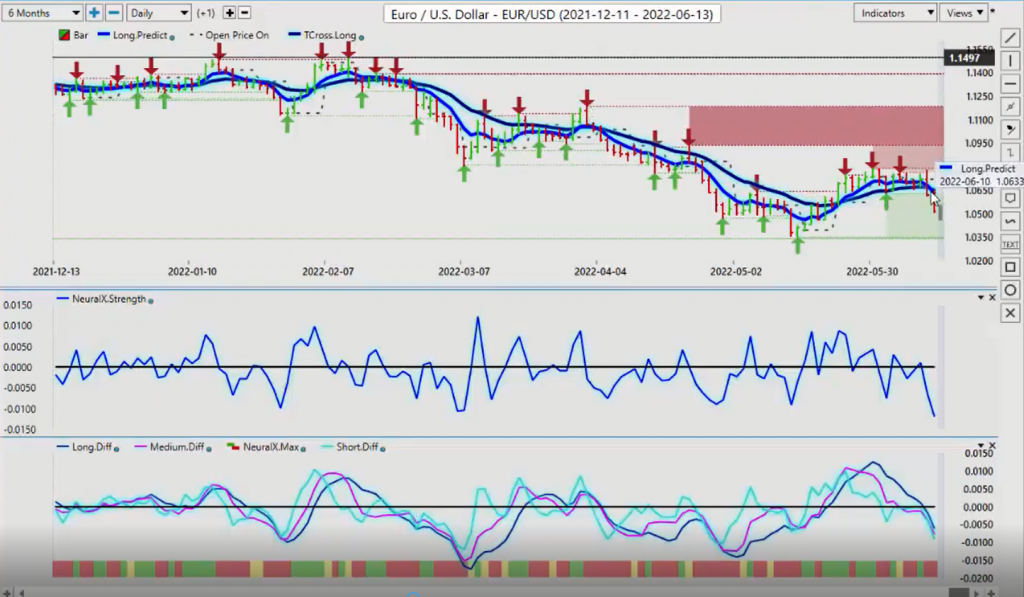Choose the retracement step tool
Viewport: 1024px width, 597px height.
(x=1010, y=152)
